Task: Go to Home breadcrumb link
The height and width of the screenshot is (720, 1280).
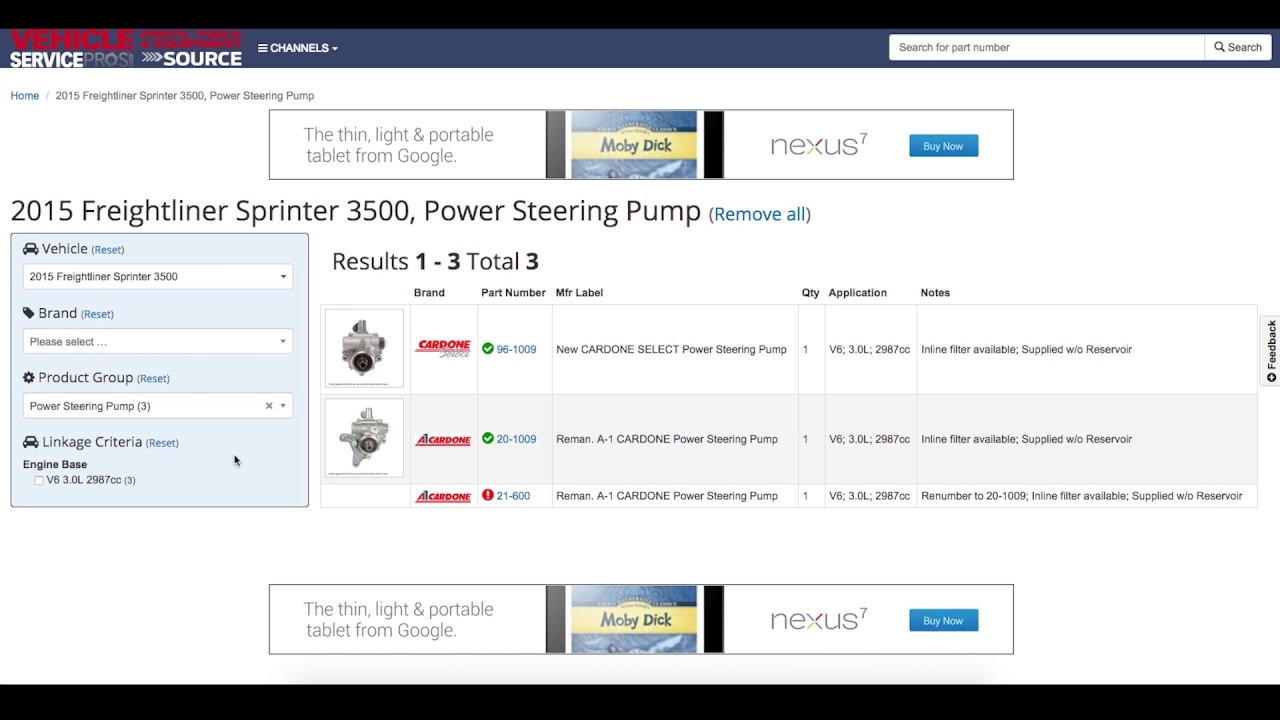Action: point(25,96)
